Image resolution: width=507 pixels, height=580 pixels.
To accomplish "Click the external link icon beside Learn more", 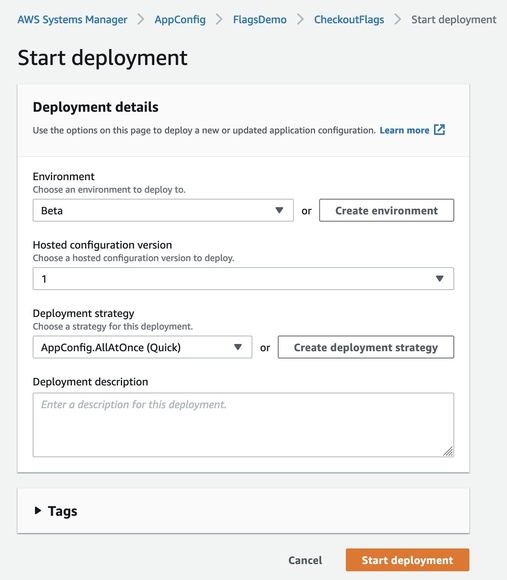I will tap(439, 130).
